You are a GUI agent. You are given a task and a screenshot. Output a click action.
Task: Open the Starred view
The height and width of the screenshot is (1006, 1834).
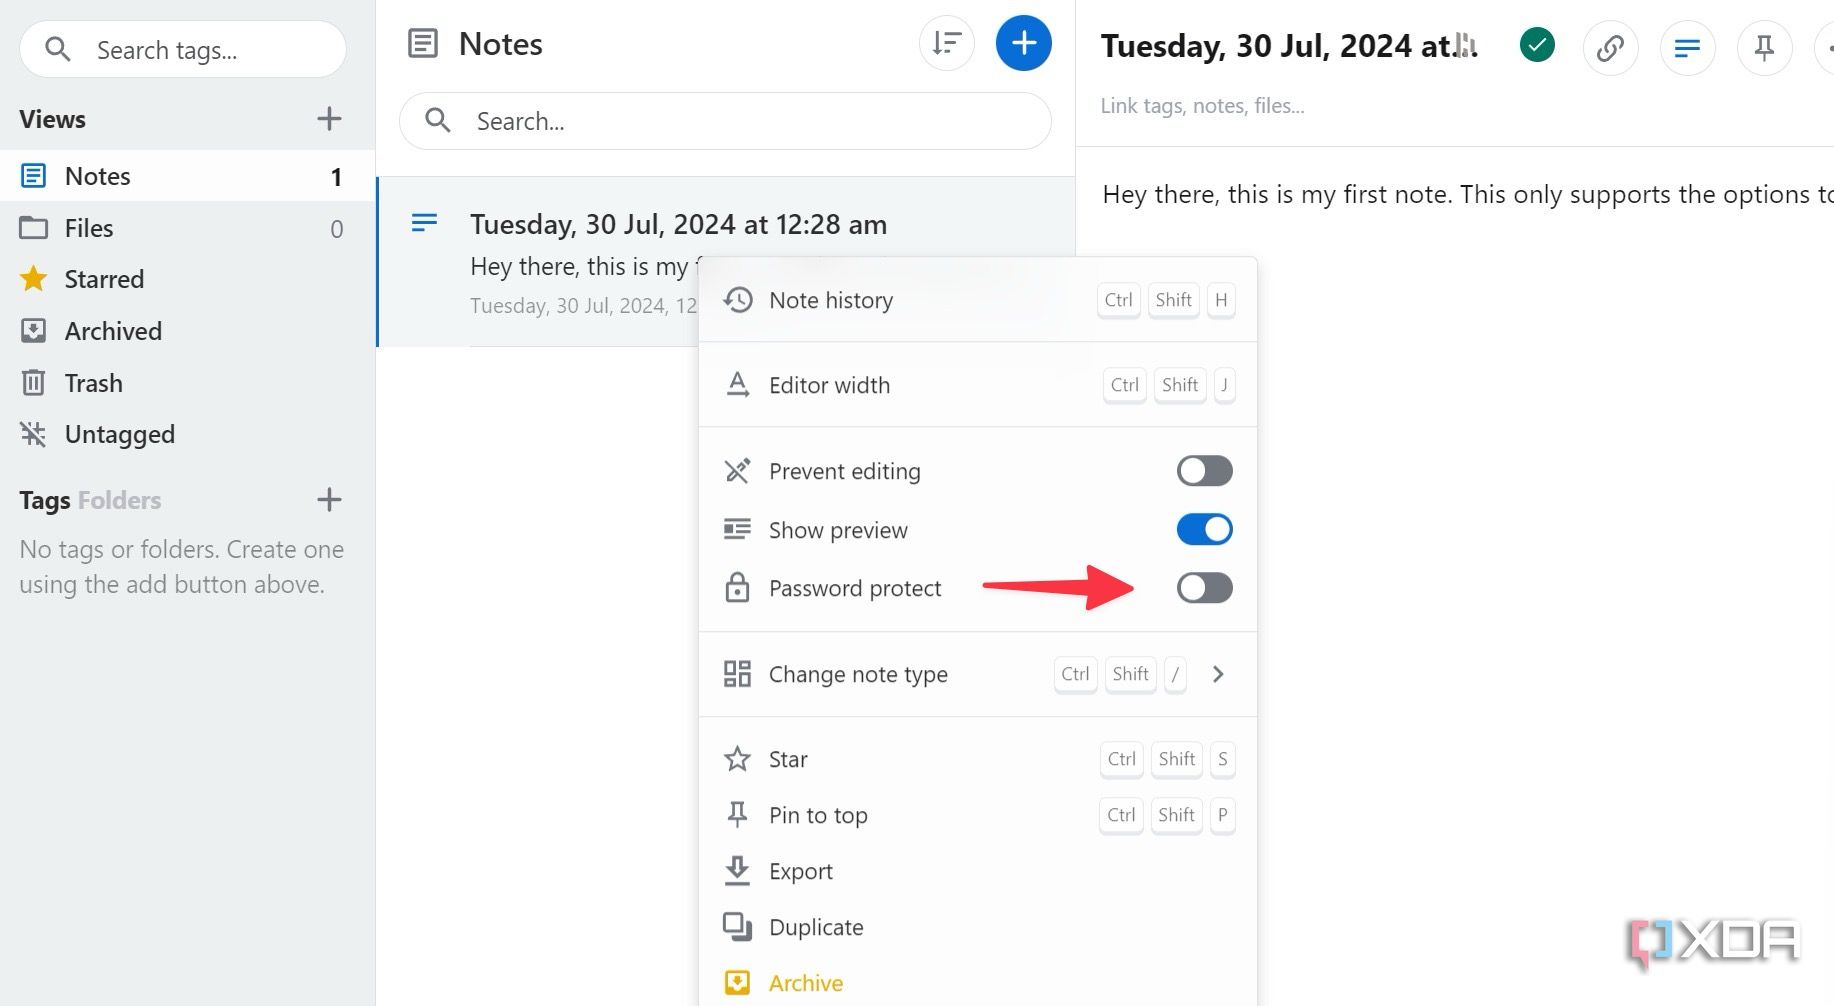(x=104, y=279)
